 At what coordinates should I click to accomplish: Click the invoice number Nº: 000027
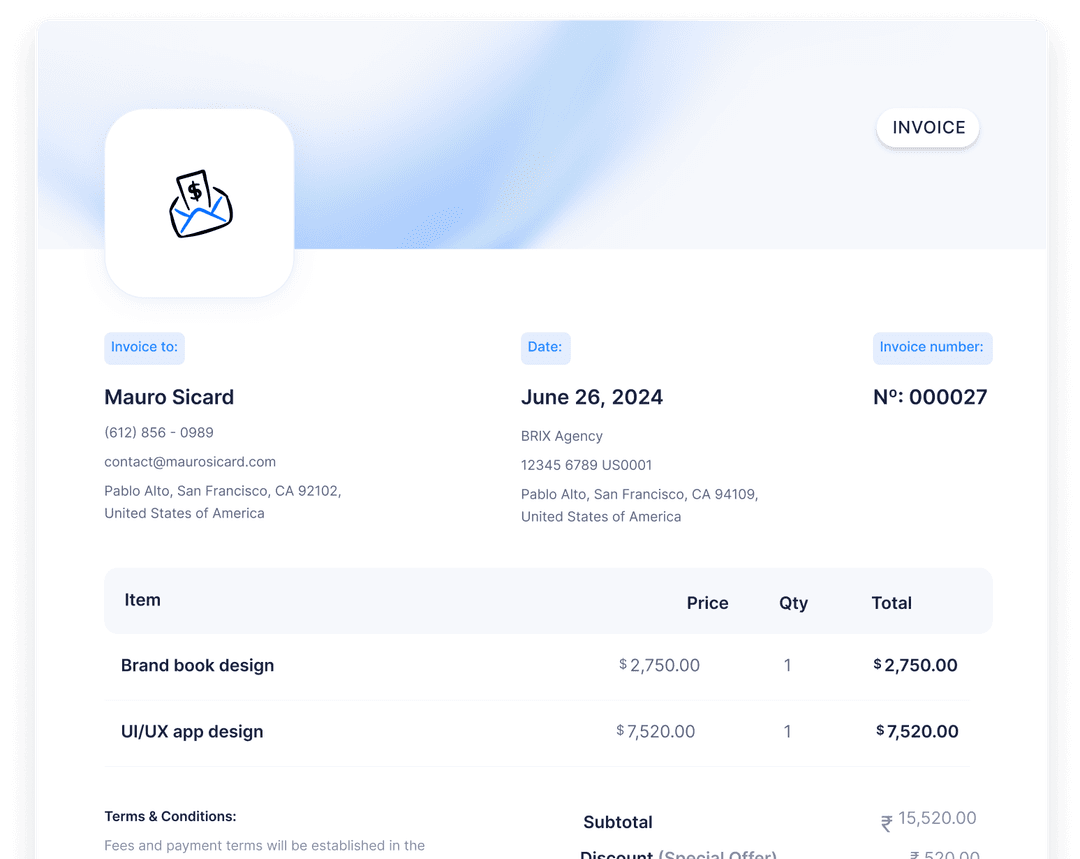pyautogui.click(x=929, y=397)
